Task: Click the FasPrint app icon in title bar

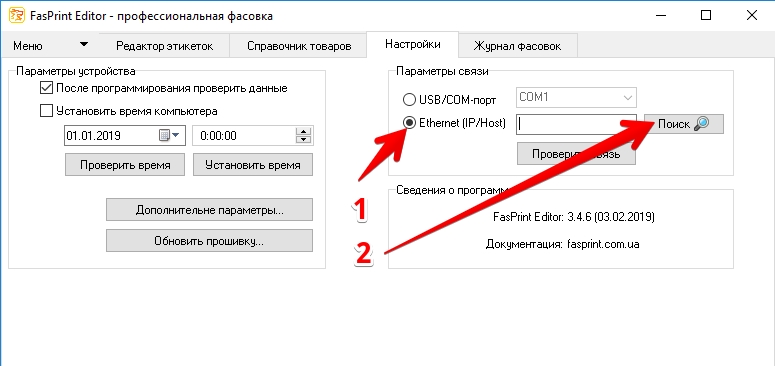Action: [x=16, y=15]
